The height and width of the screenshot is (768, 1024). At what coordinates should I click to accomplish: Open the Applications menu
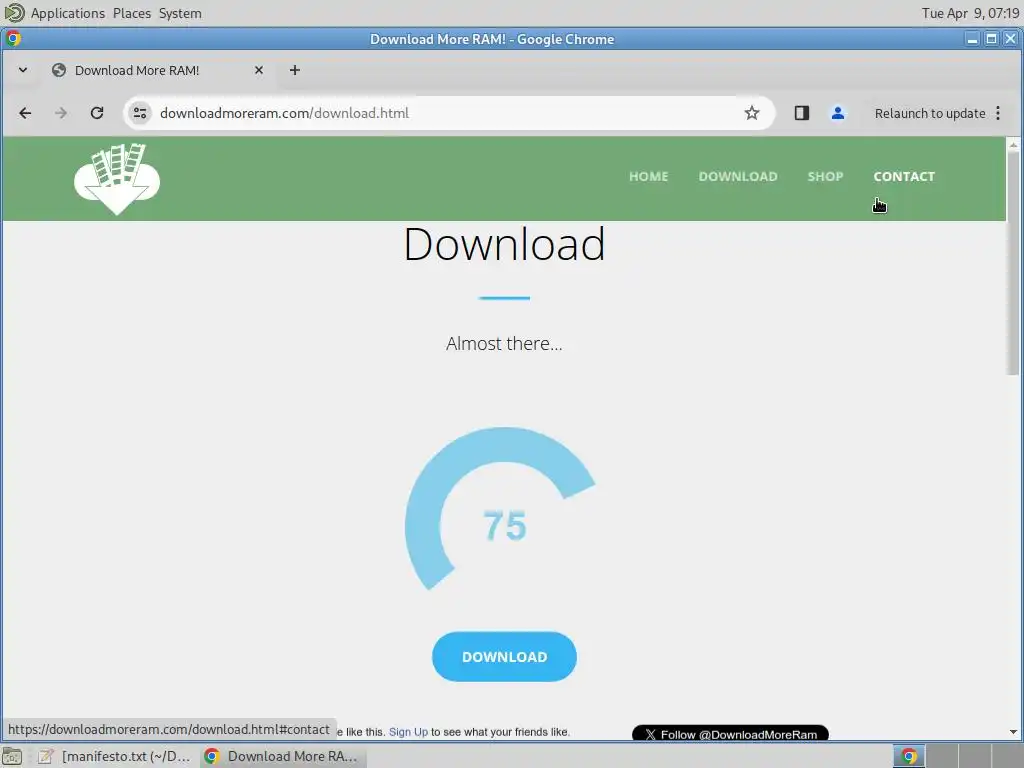point(67,13)
